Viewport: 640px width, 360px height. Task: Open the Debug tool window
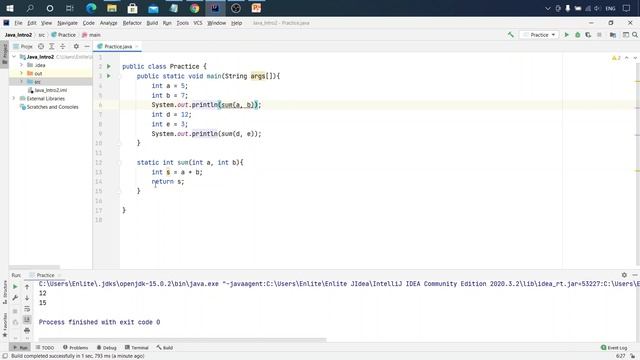107,348
